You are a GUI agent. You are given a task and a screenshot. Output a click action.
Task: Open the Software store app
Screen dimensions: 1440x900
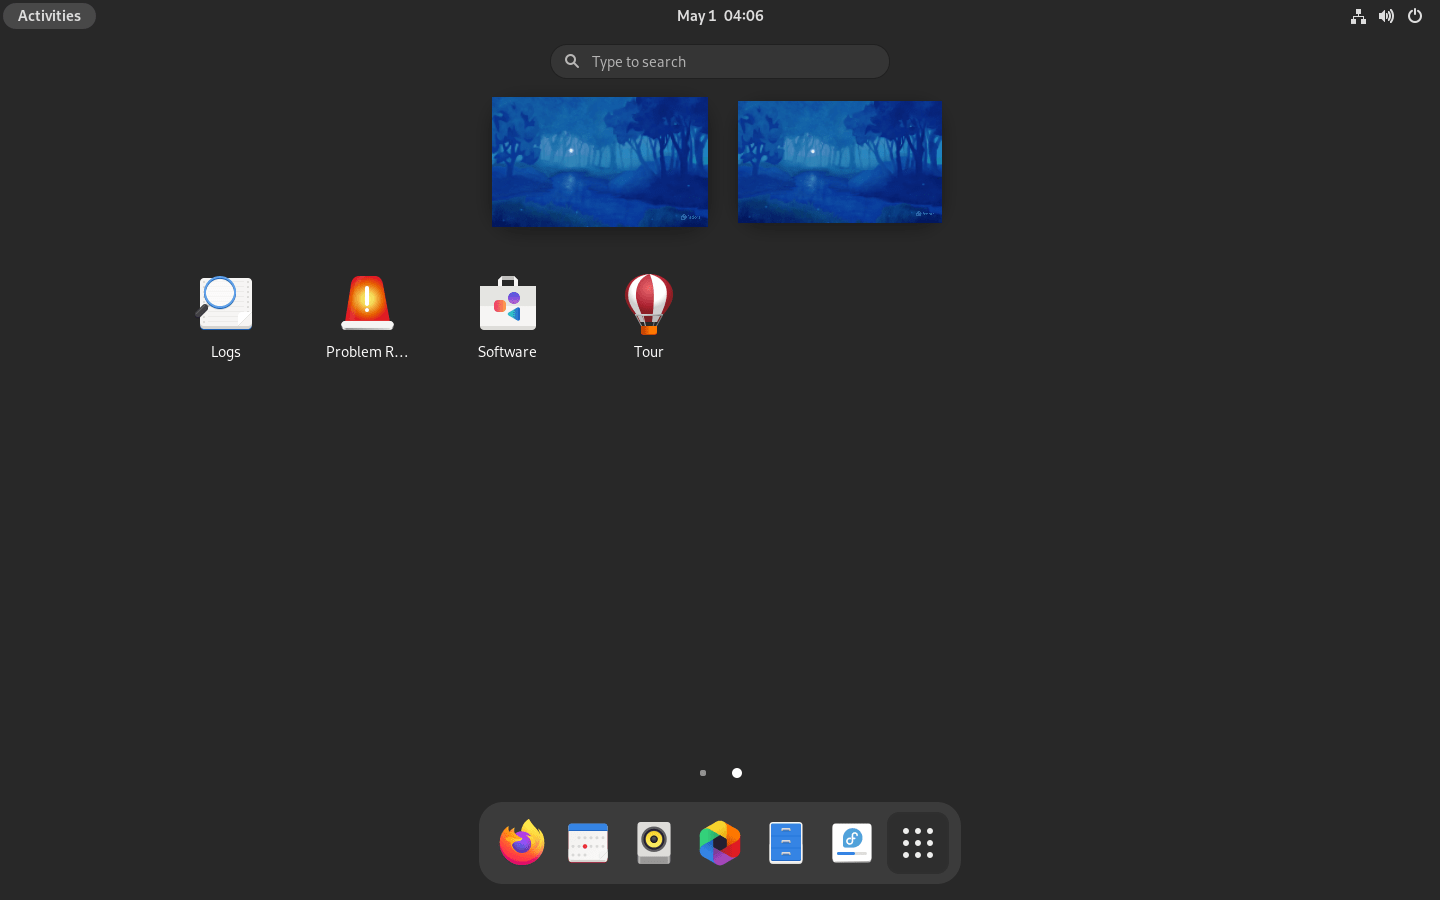508,316
